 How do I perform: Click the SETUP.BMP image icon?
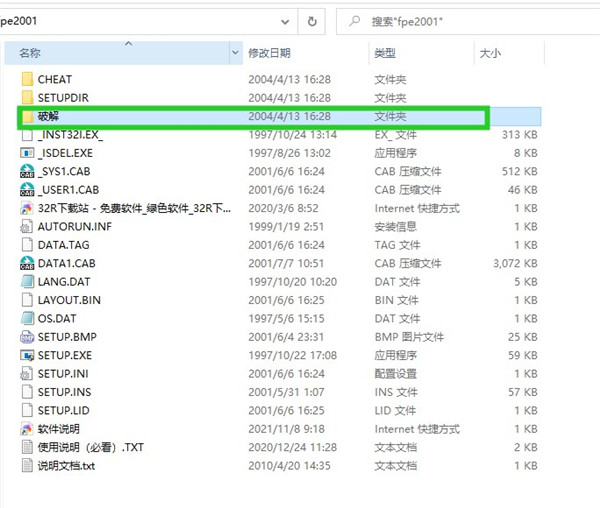tap(27, 337)
